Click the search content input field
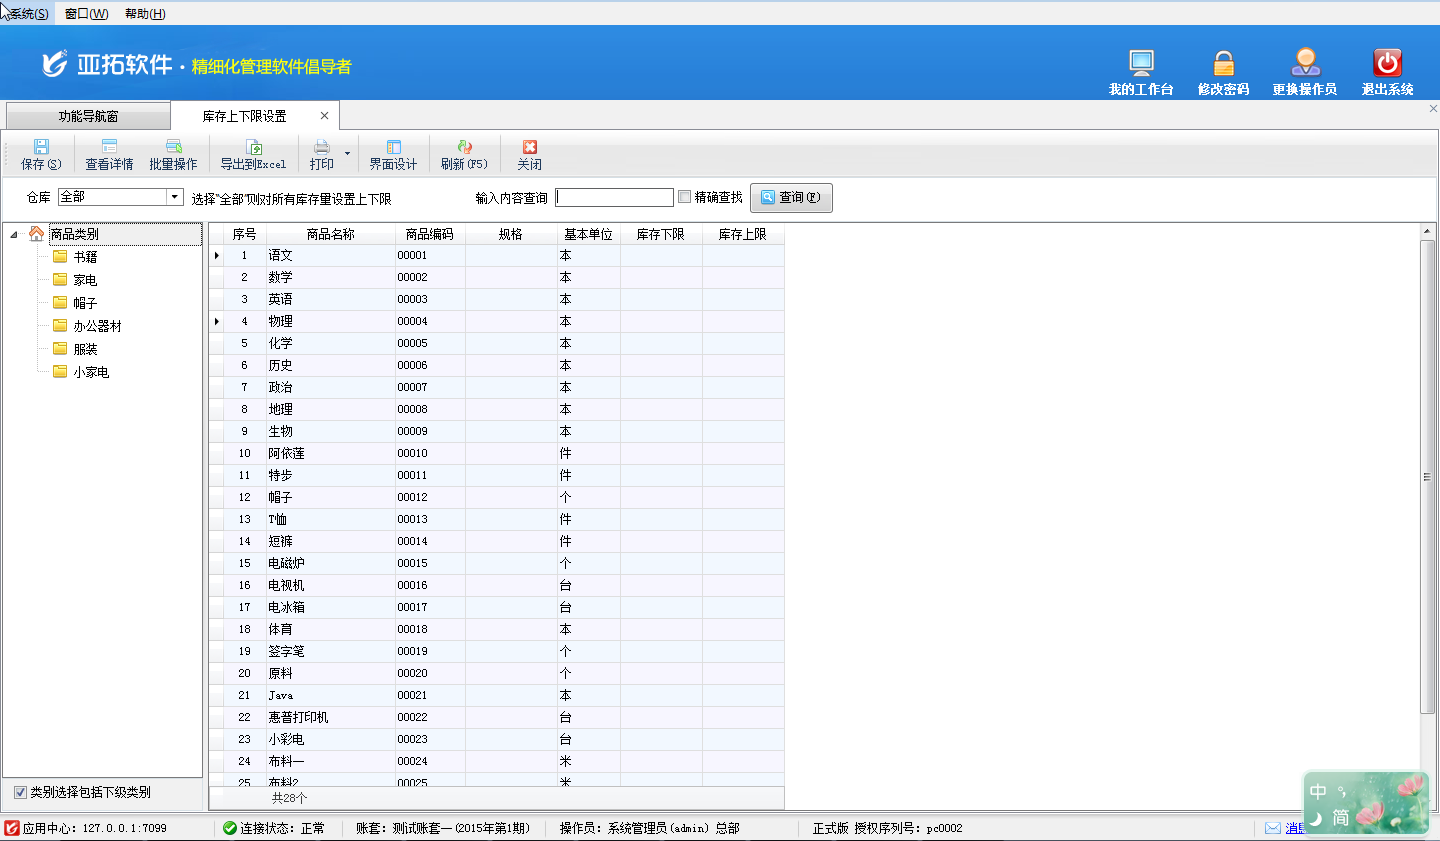The image size is (1440, 841). 614,198
